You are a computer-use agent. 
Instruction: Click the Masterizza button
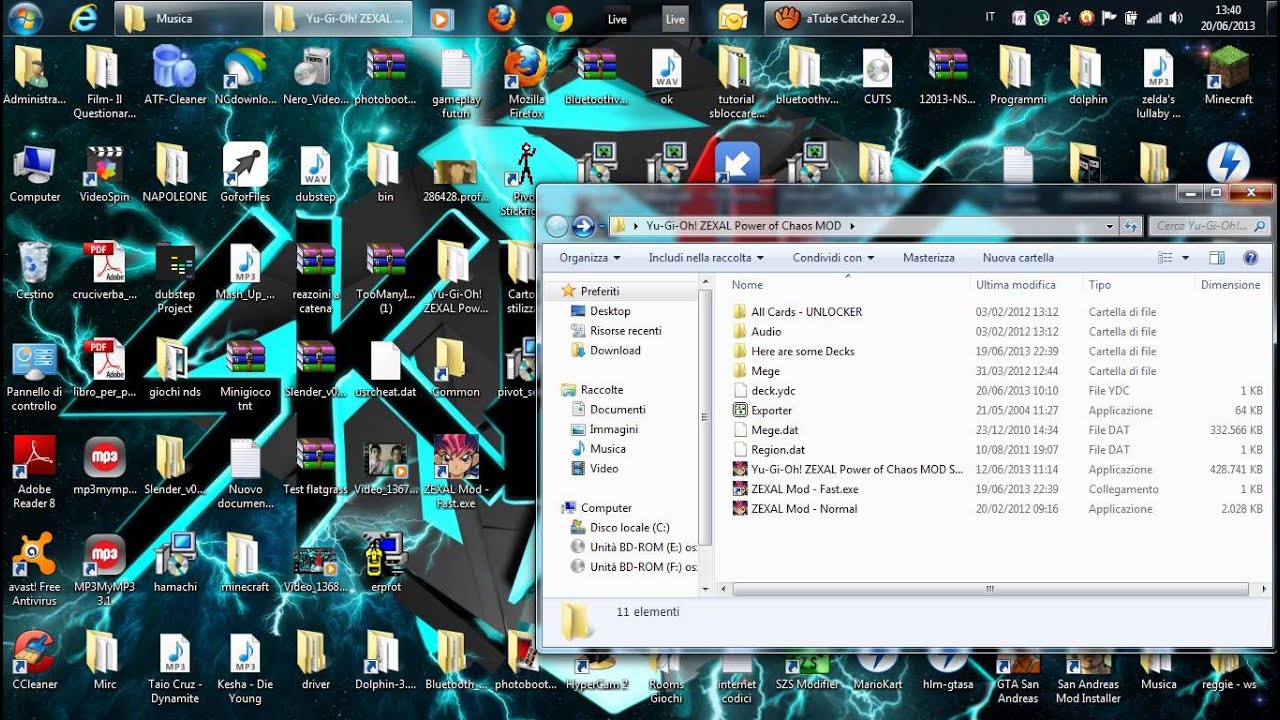coord(929,258)
